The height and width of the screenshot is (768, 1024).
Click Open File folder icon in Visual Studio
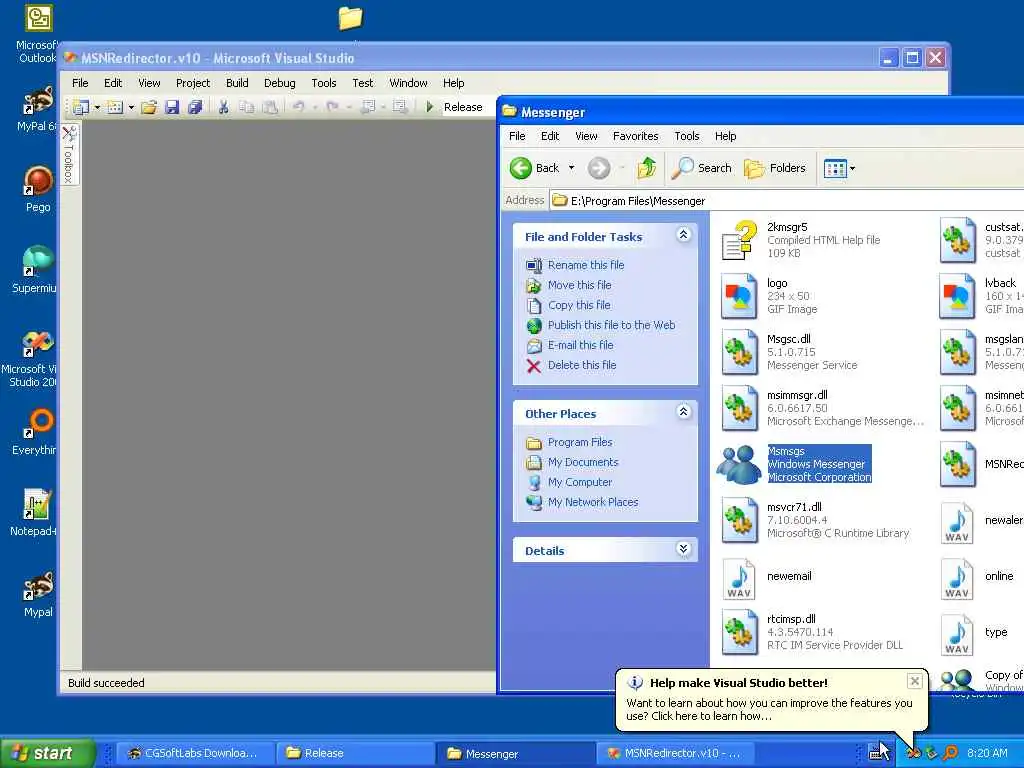click(149, 107)
